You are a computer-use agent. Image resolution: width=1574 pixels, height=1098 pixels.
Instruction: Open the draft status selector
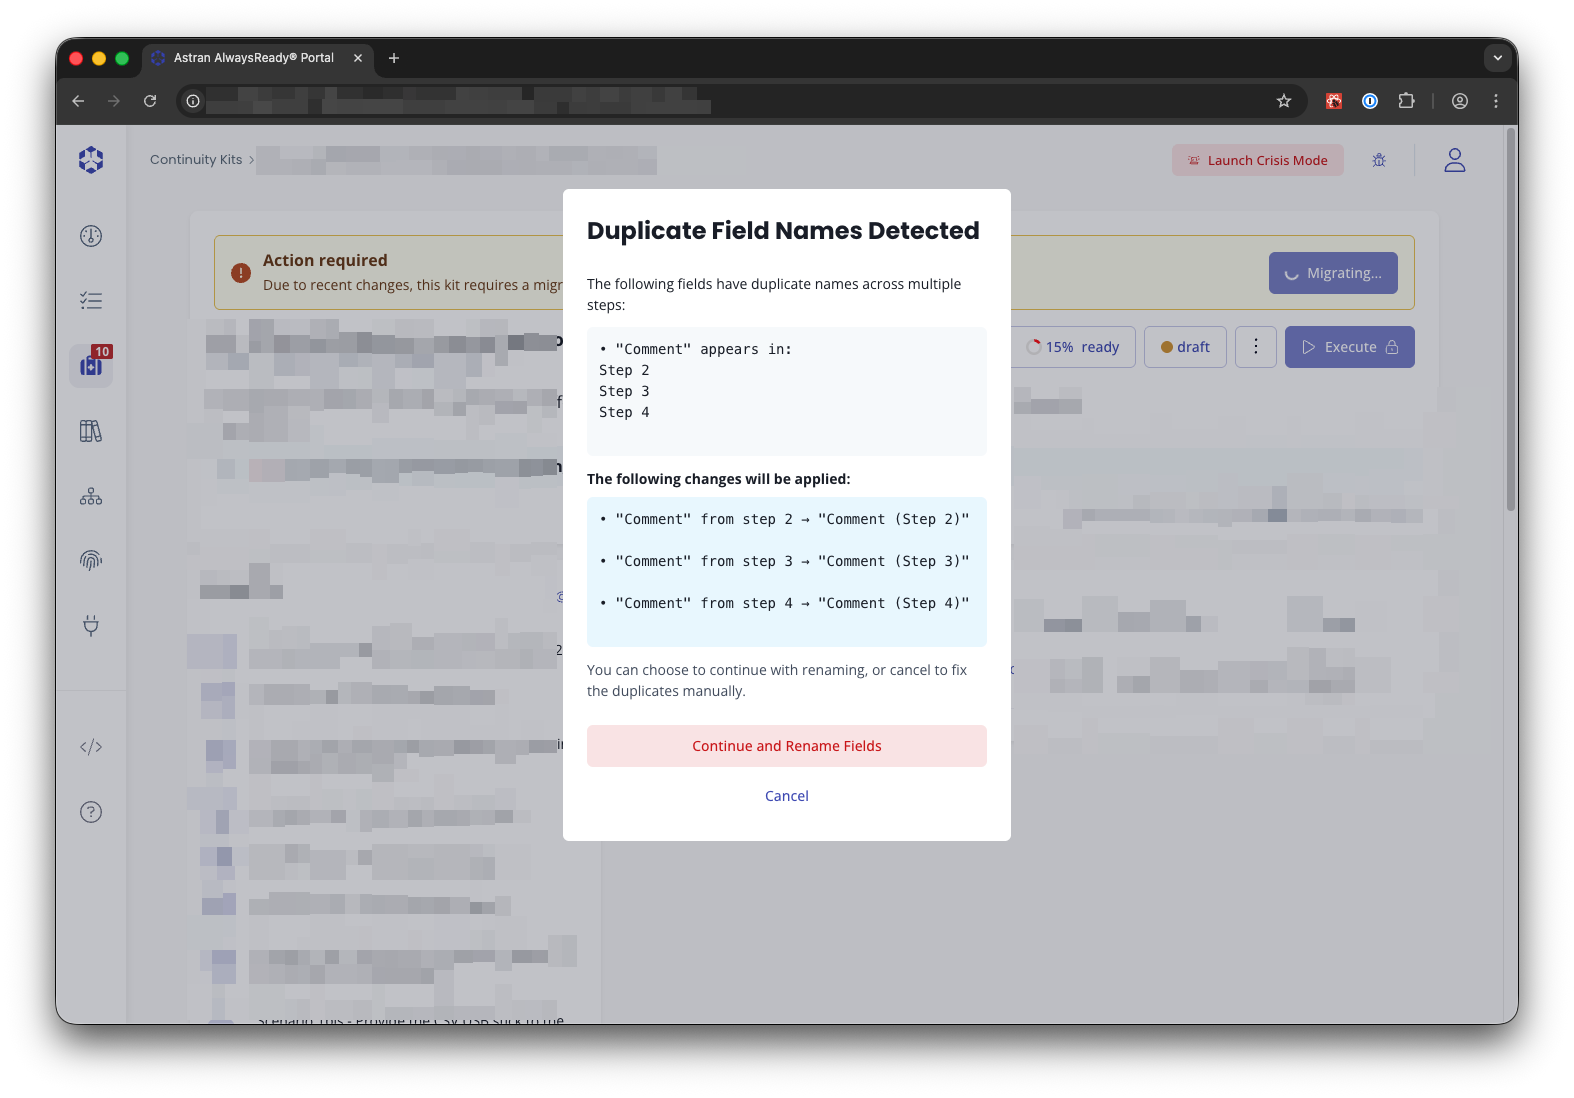(1185, 347)
